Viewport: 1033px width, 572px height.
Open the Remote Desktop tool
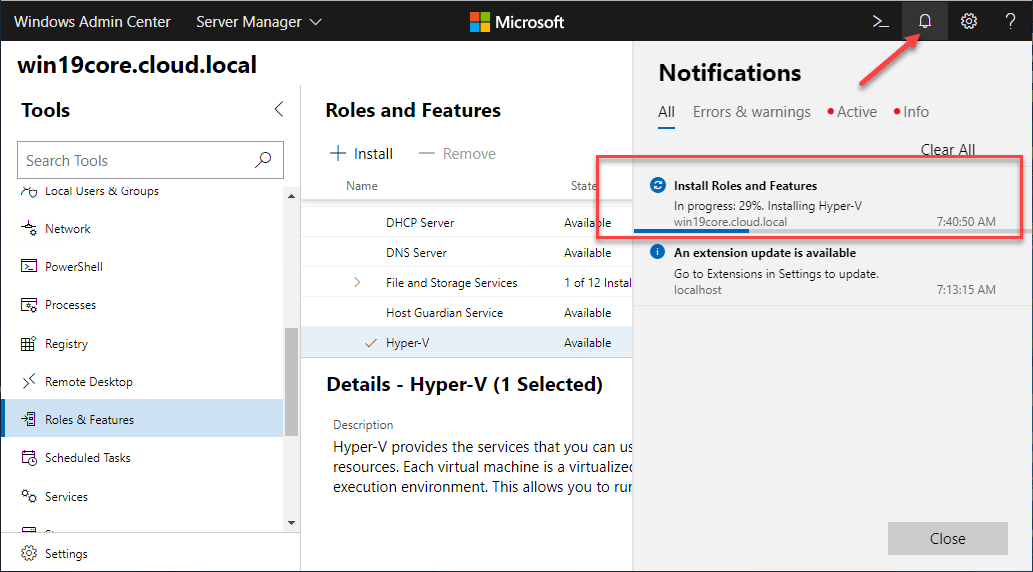(88, 382)
